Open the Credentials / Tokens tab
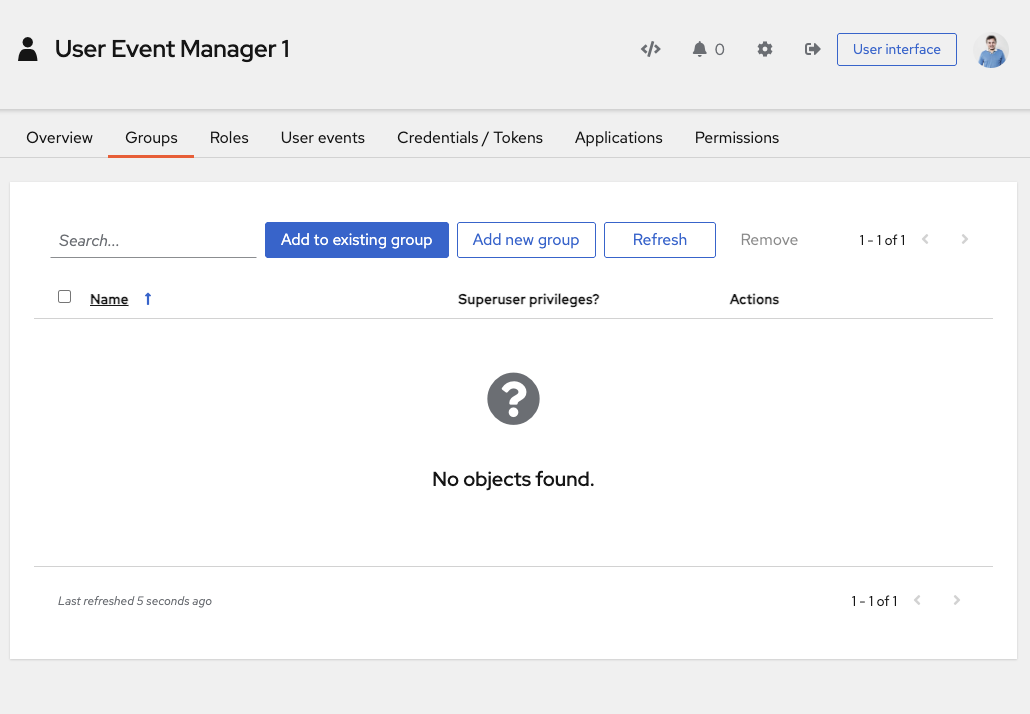The image size is (1030, 714). (x=470, y=138)
